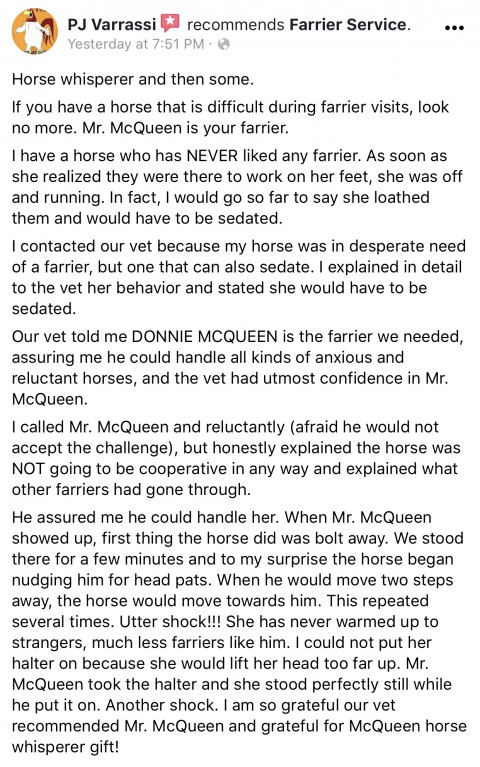Click 'nudging him for head pats' text
The height and width of the screenshot is (767, 480).
112,580
